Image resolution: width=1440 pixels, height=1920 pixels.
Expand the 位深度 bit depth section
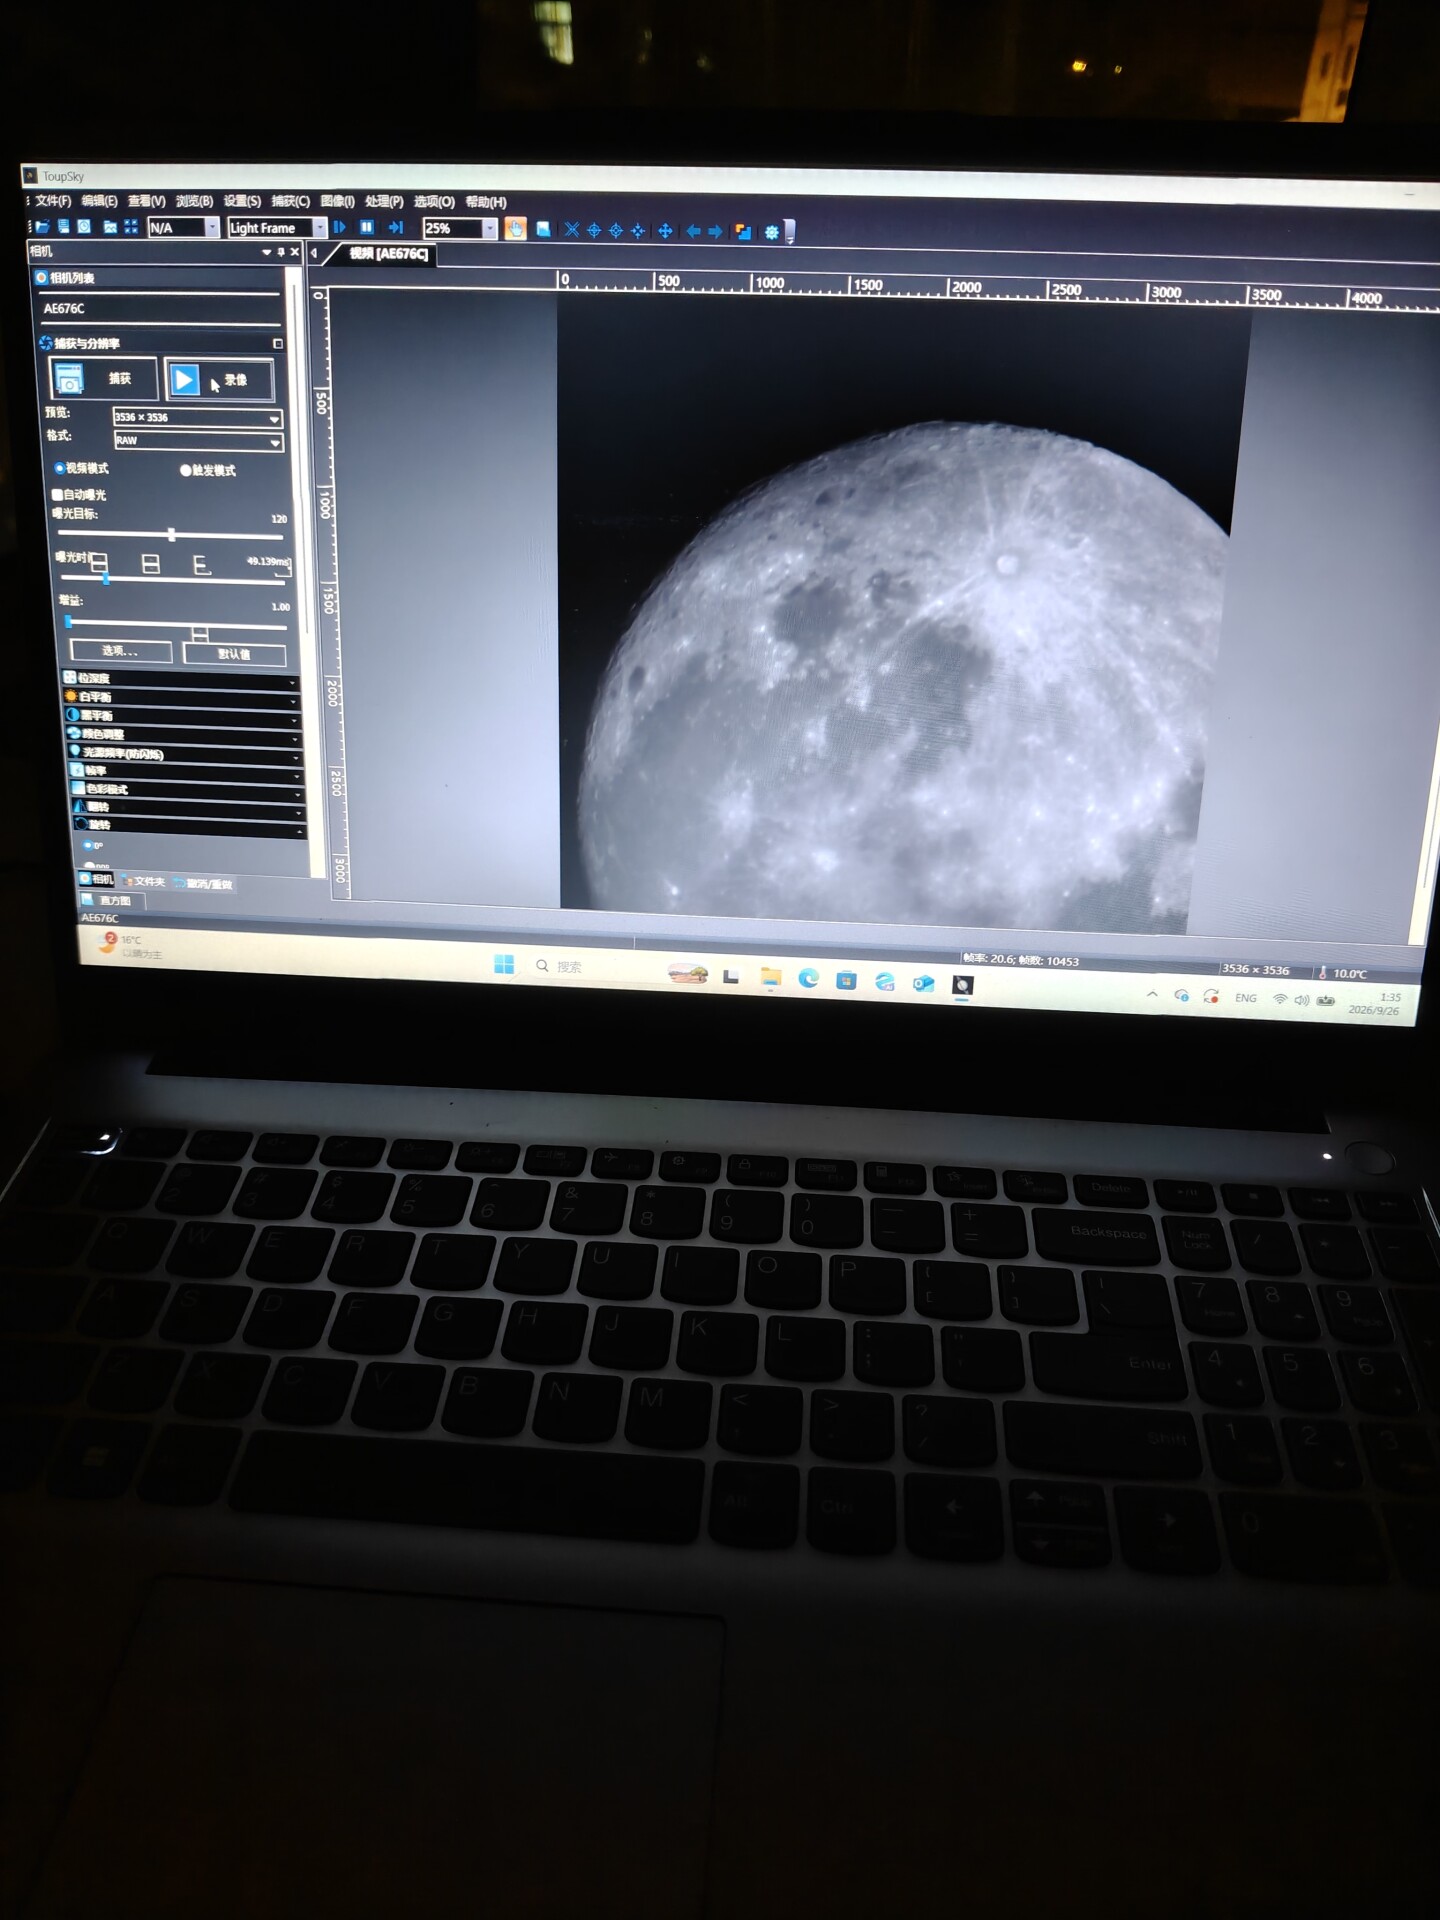182,679
